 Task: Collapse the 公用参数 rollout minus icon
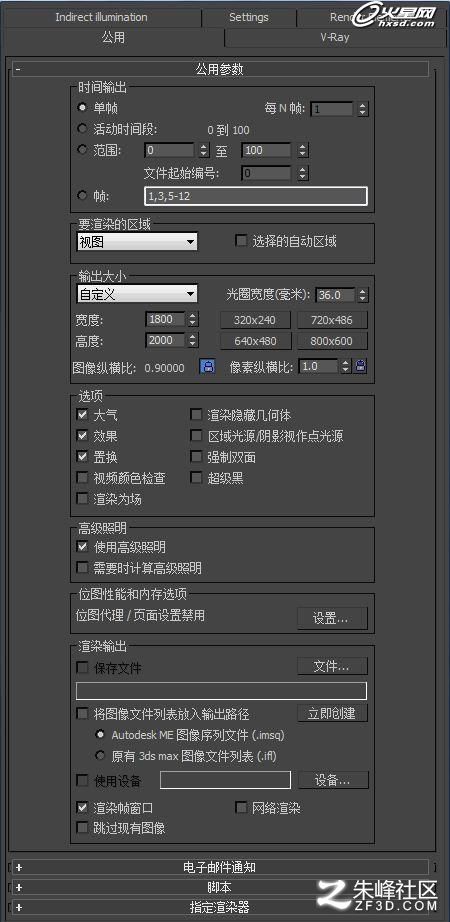pyautogui.click(x=19, y=69)
